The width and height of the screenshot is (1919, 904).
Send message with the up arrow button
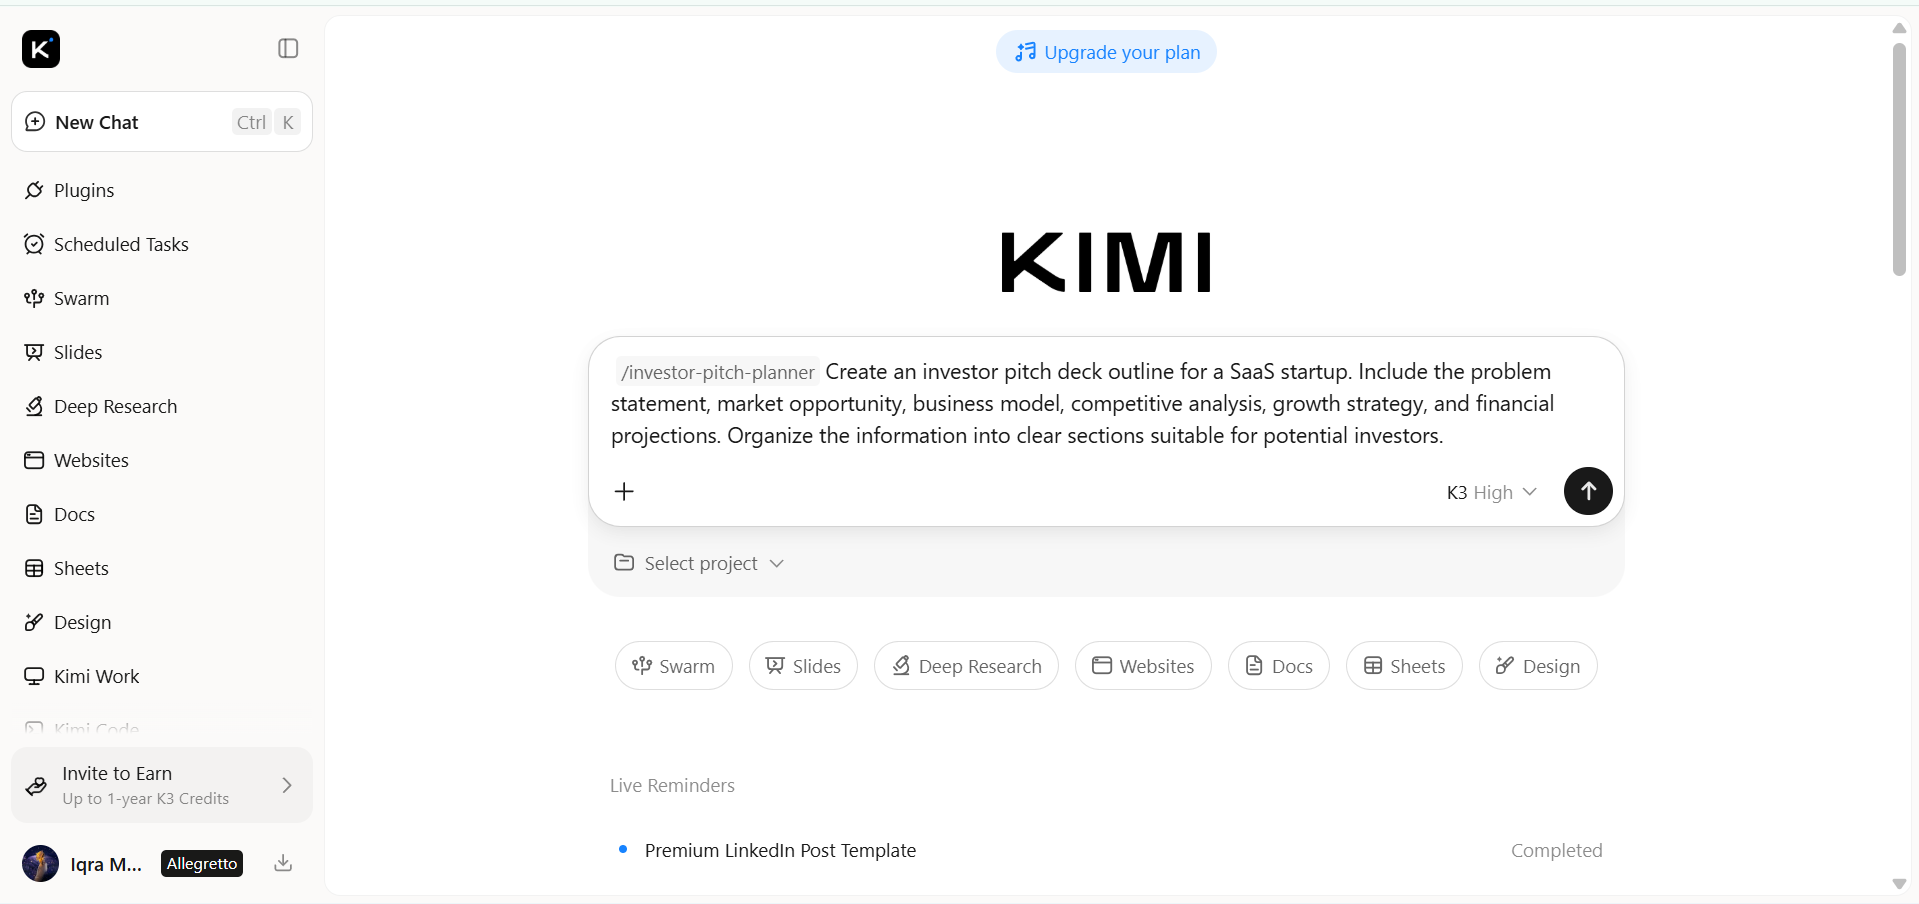[1588, 491]
